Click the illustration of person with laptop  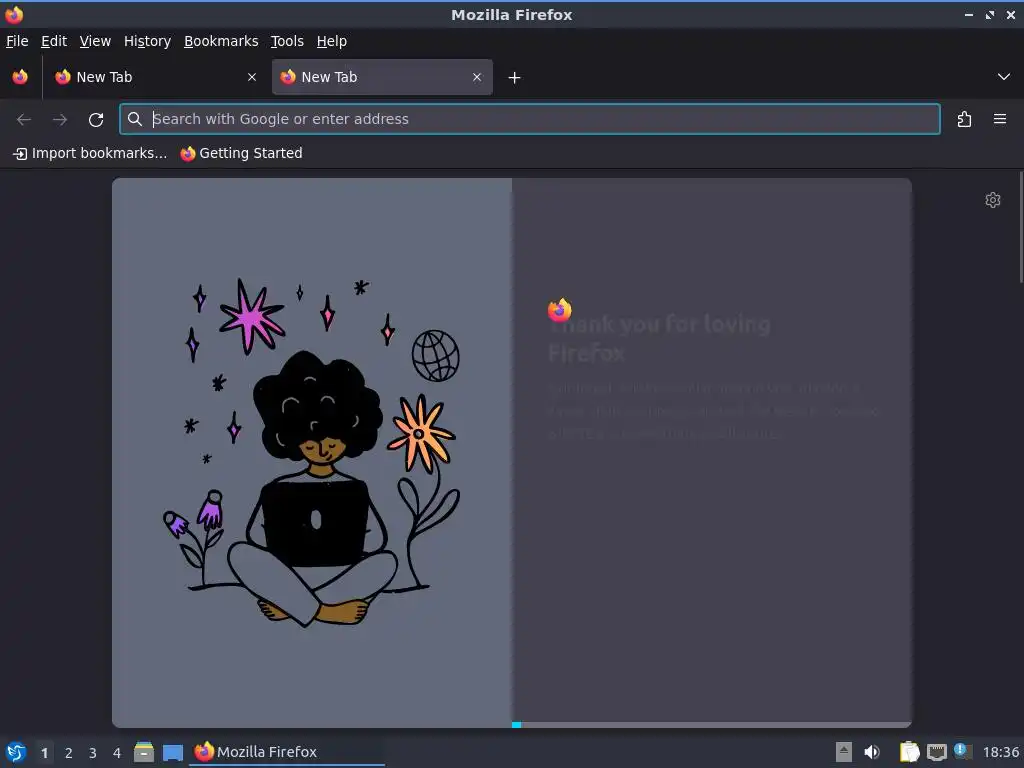[312, 453]
